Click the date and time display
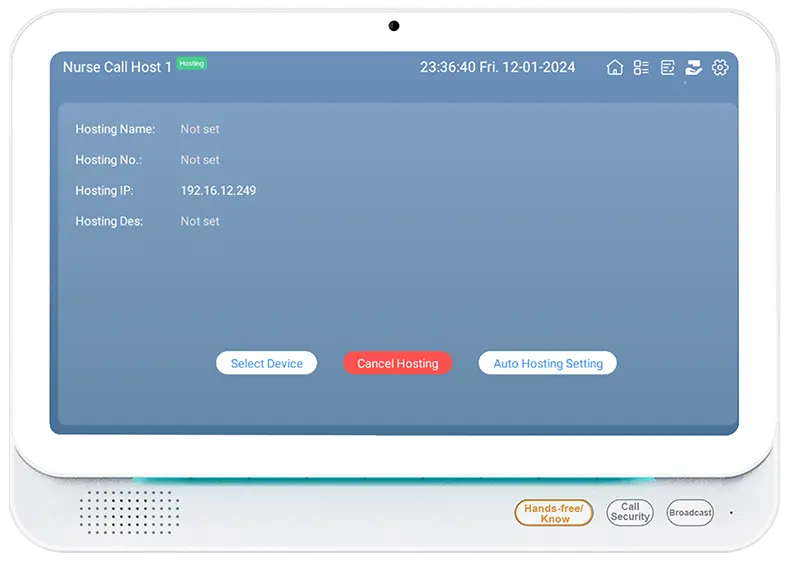The height and width of the screenshot is (564, 788). click(x=497, y=67)
